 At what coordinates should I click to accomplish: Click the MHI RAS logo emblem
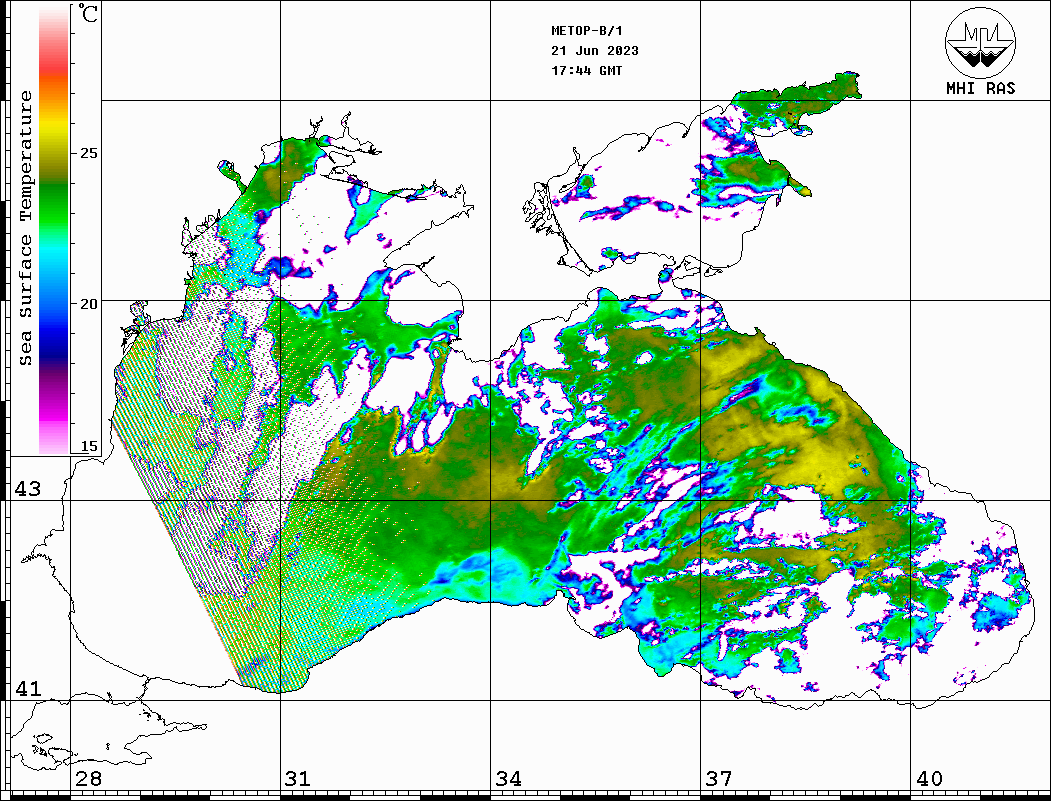(x=980, y=42)
